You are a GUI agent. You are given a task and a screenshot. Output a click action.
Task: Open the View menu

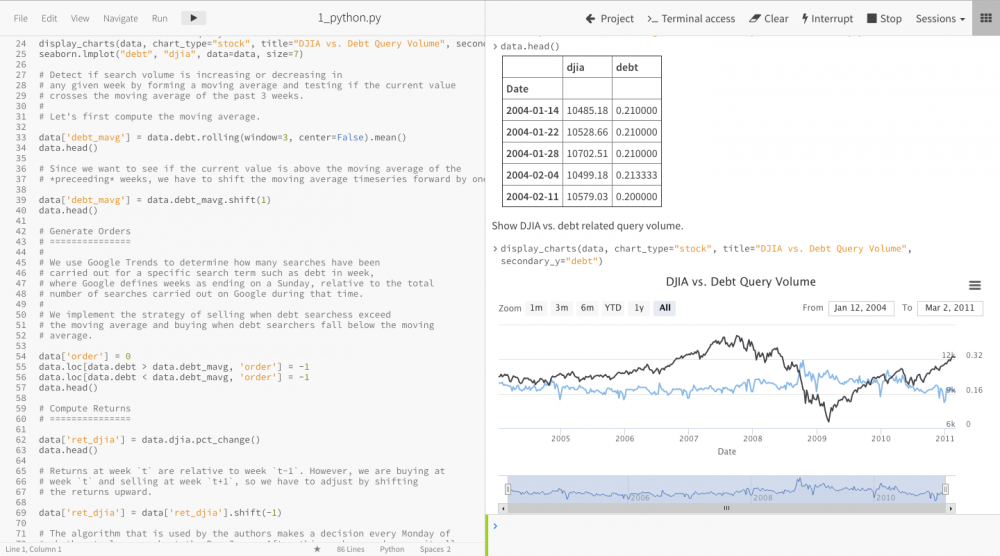point(80,18)
